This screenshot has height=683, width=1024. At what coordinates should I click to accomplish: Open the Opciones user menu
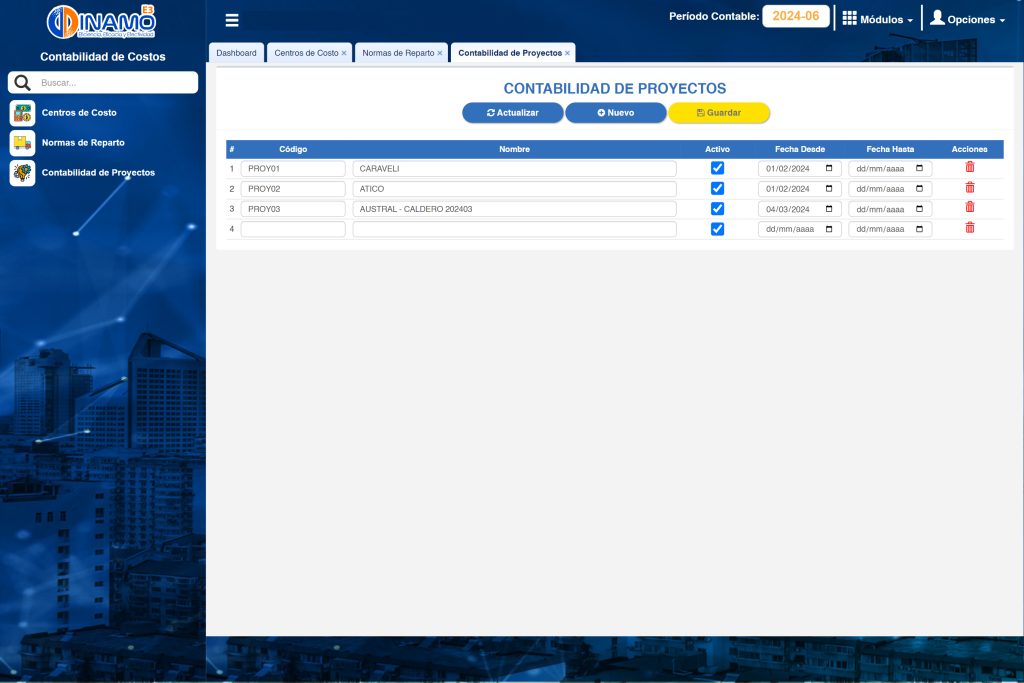[x=967, y=19]
